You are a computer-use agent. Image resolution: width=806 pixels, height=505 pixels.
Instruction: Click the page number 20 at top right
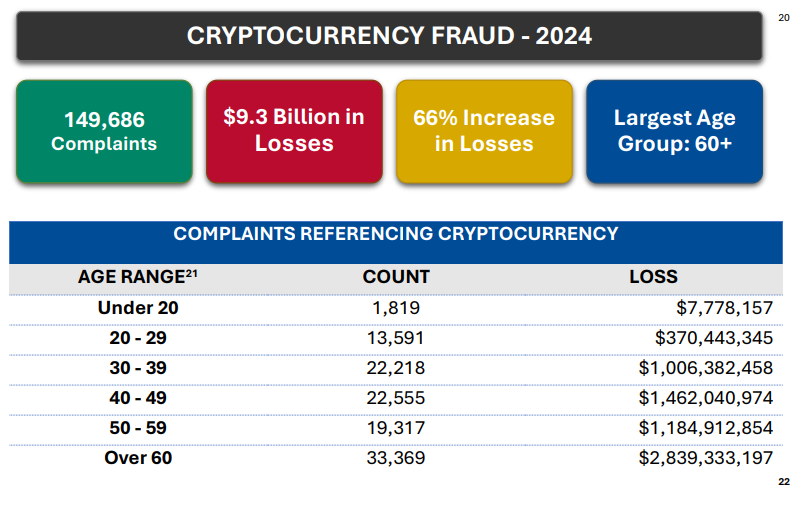[783, 17]
